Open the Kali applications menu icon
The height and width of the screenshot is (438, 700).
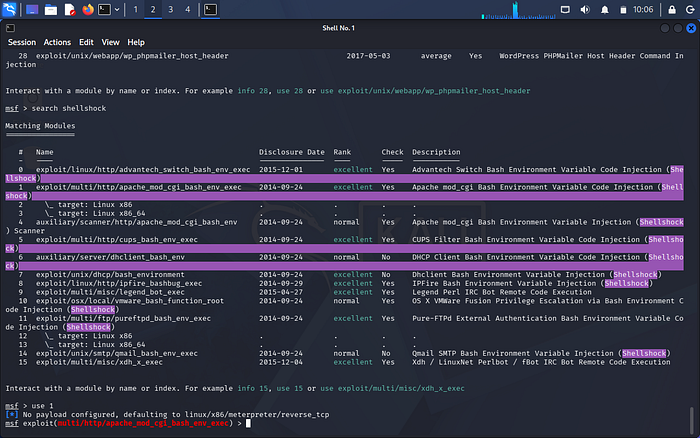pyautogui.click(x=9, y=9)
